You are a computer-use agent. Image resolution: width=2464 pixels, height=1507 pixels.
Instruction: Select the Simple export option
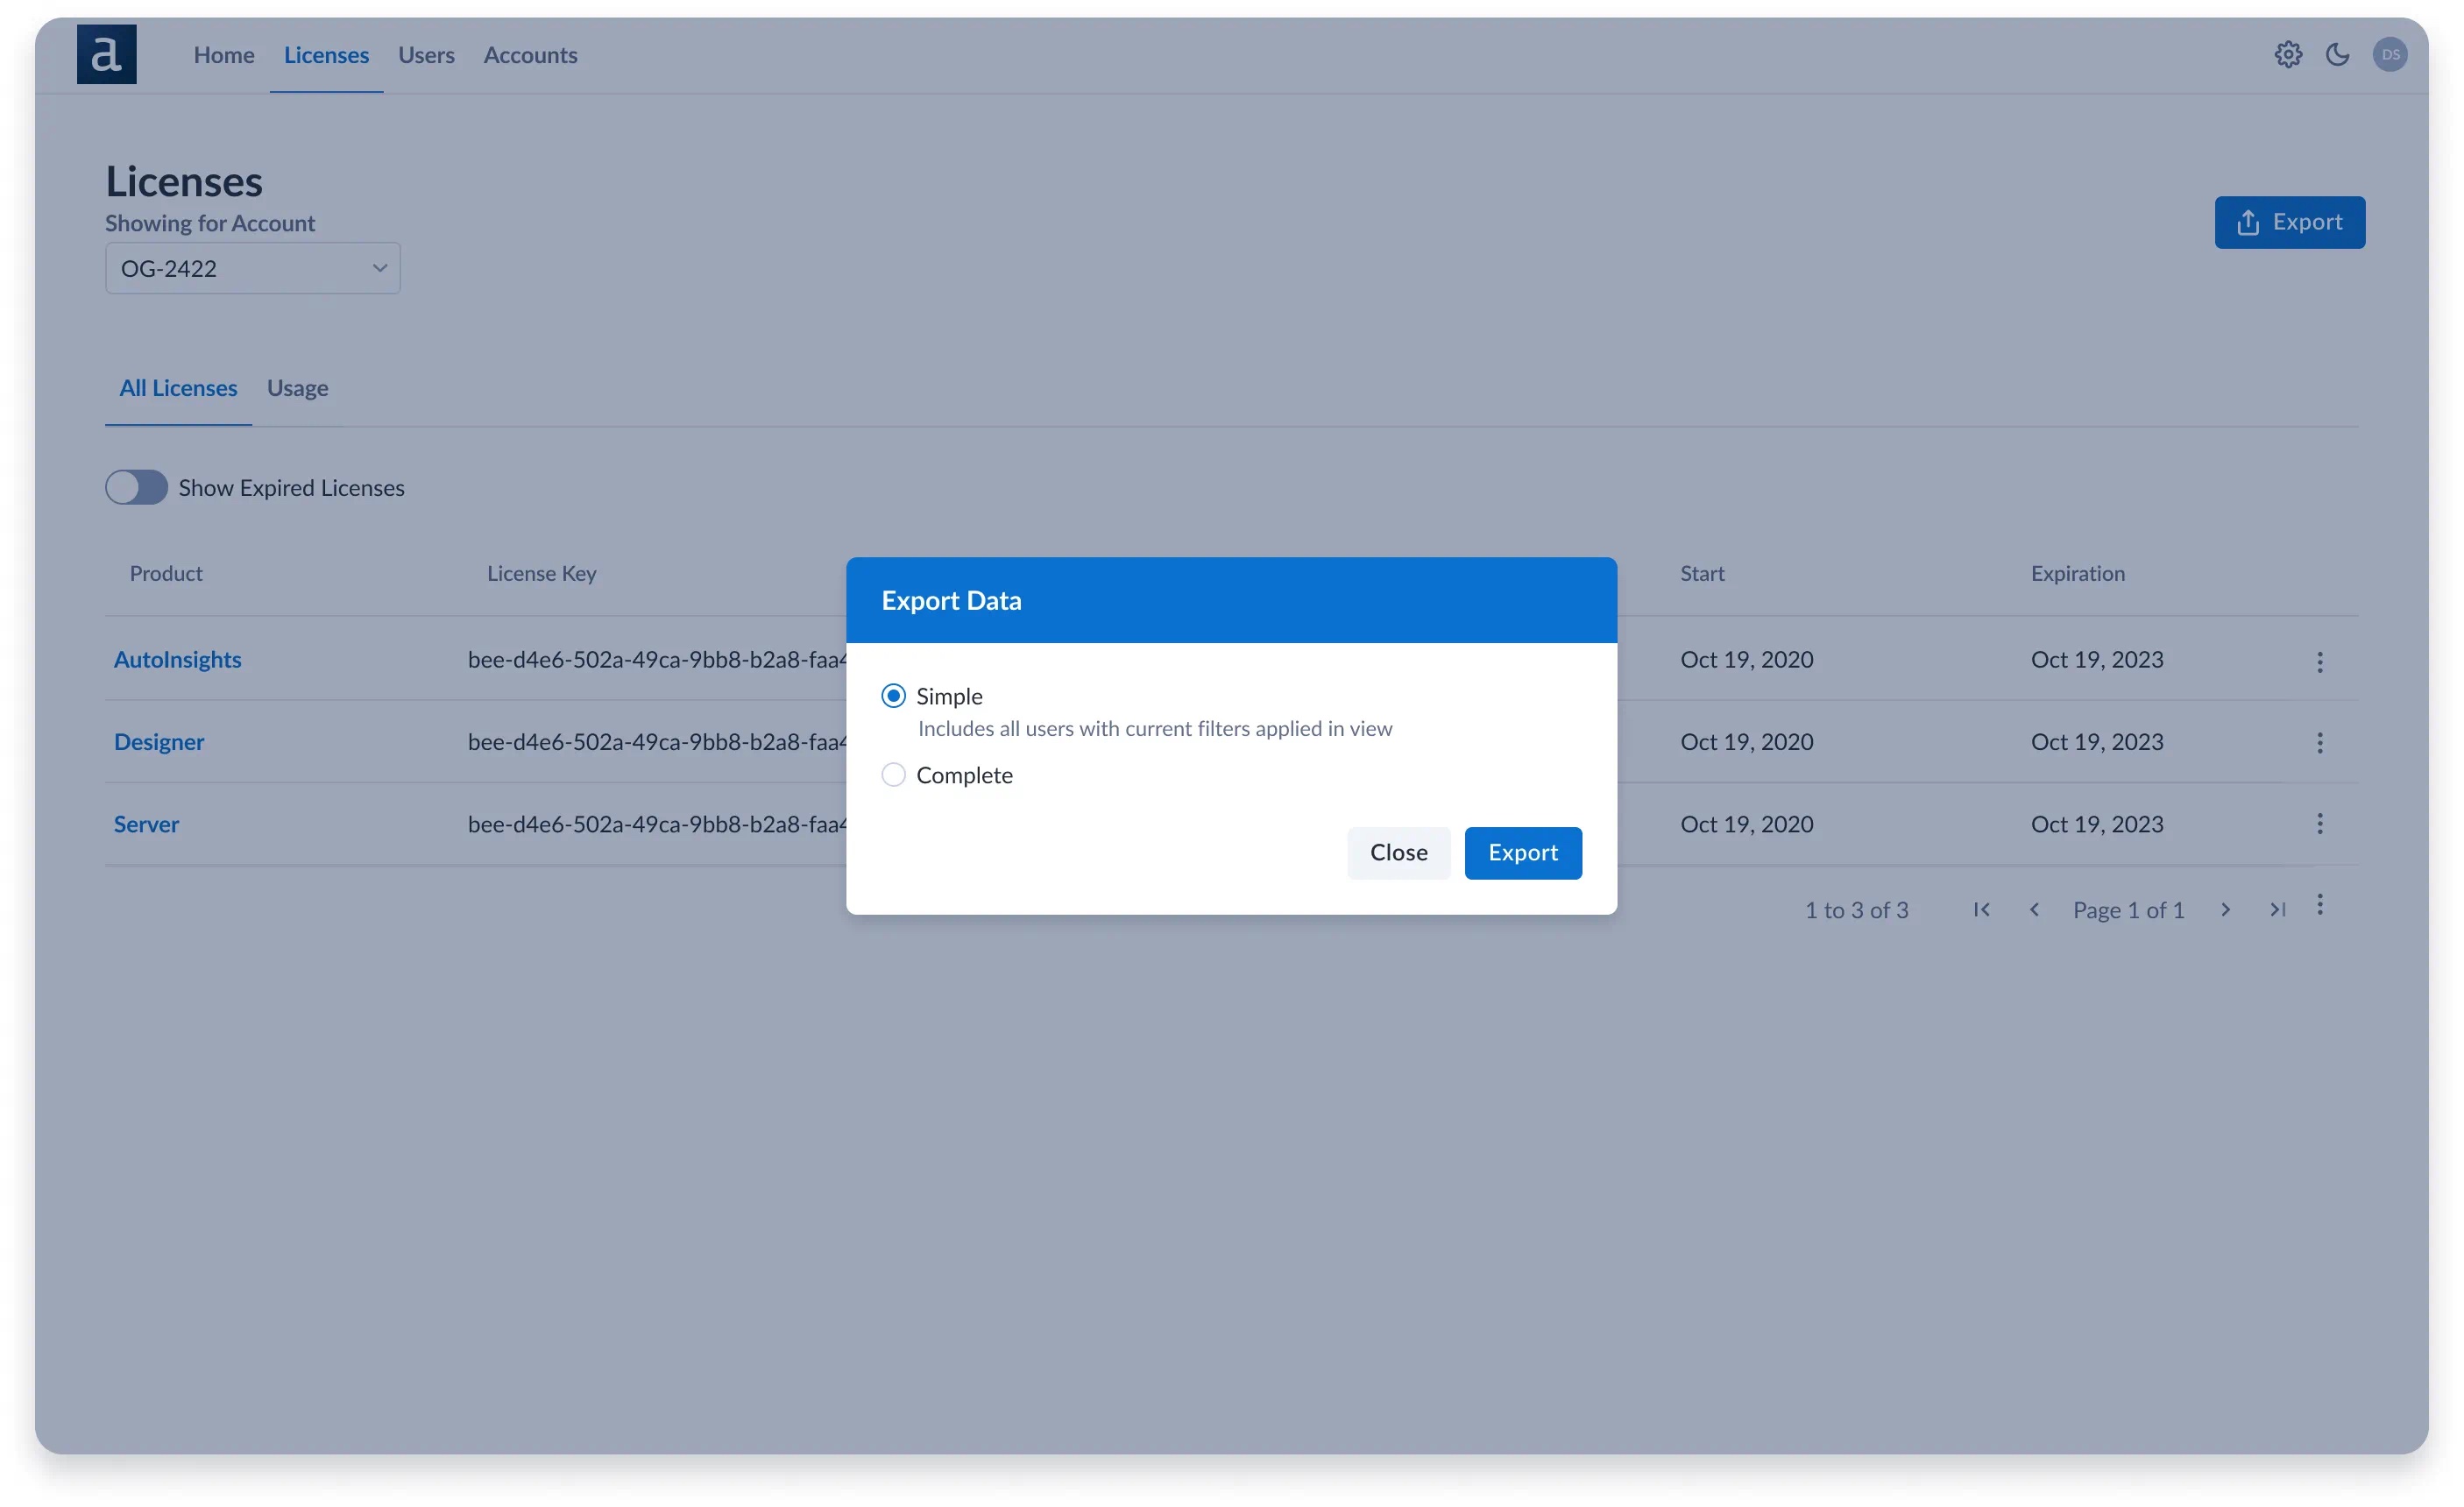point(893,695)
